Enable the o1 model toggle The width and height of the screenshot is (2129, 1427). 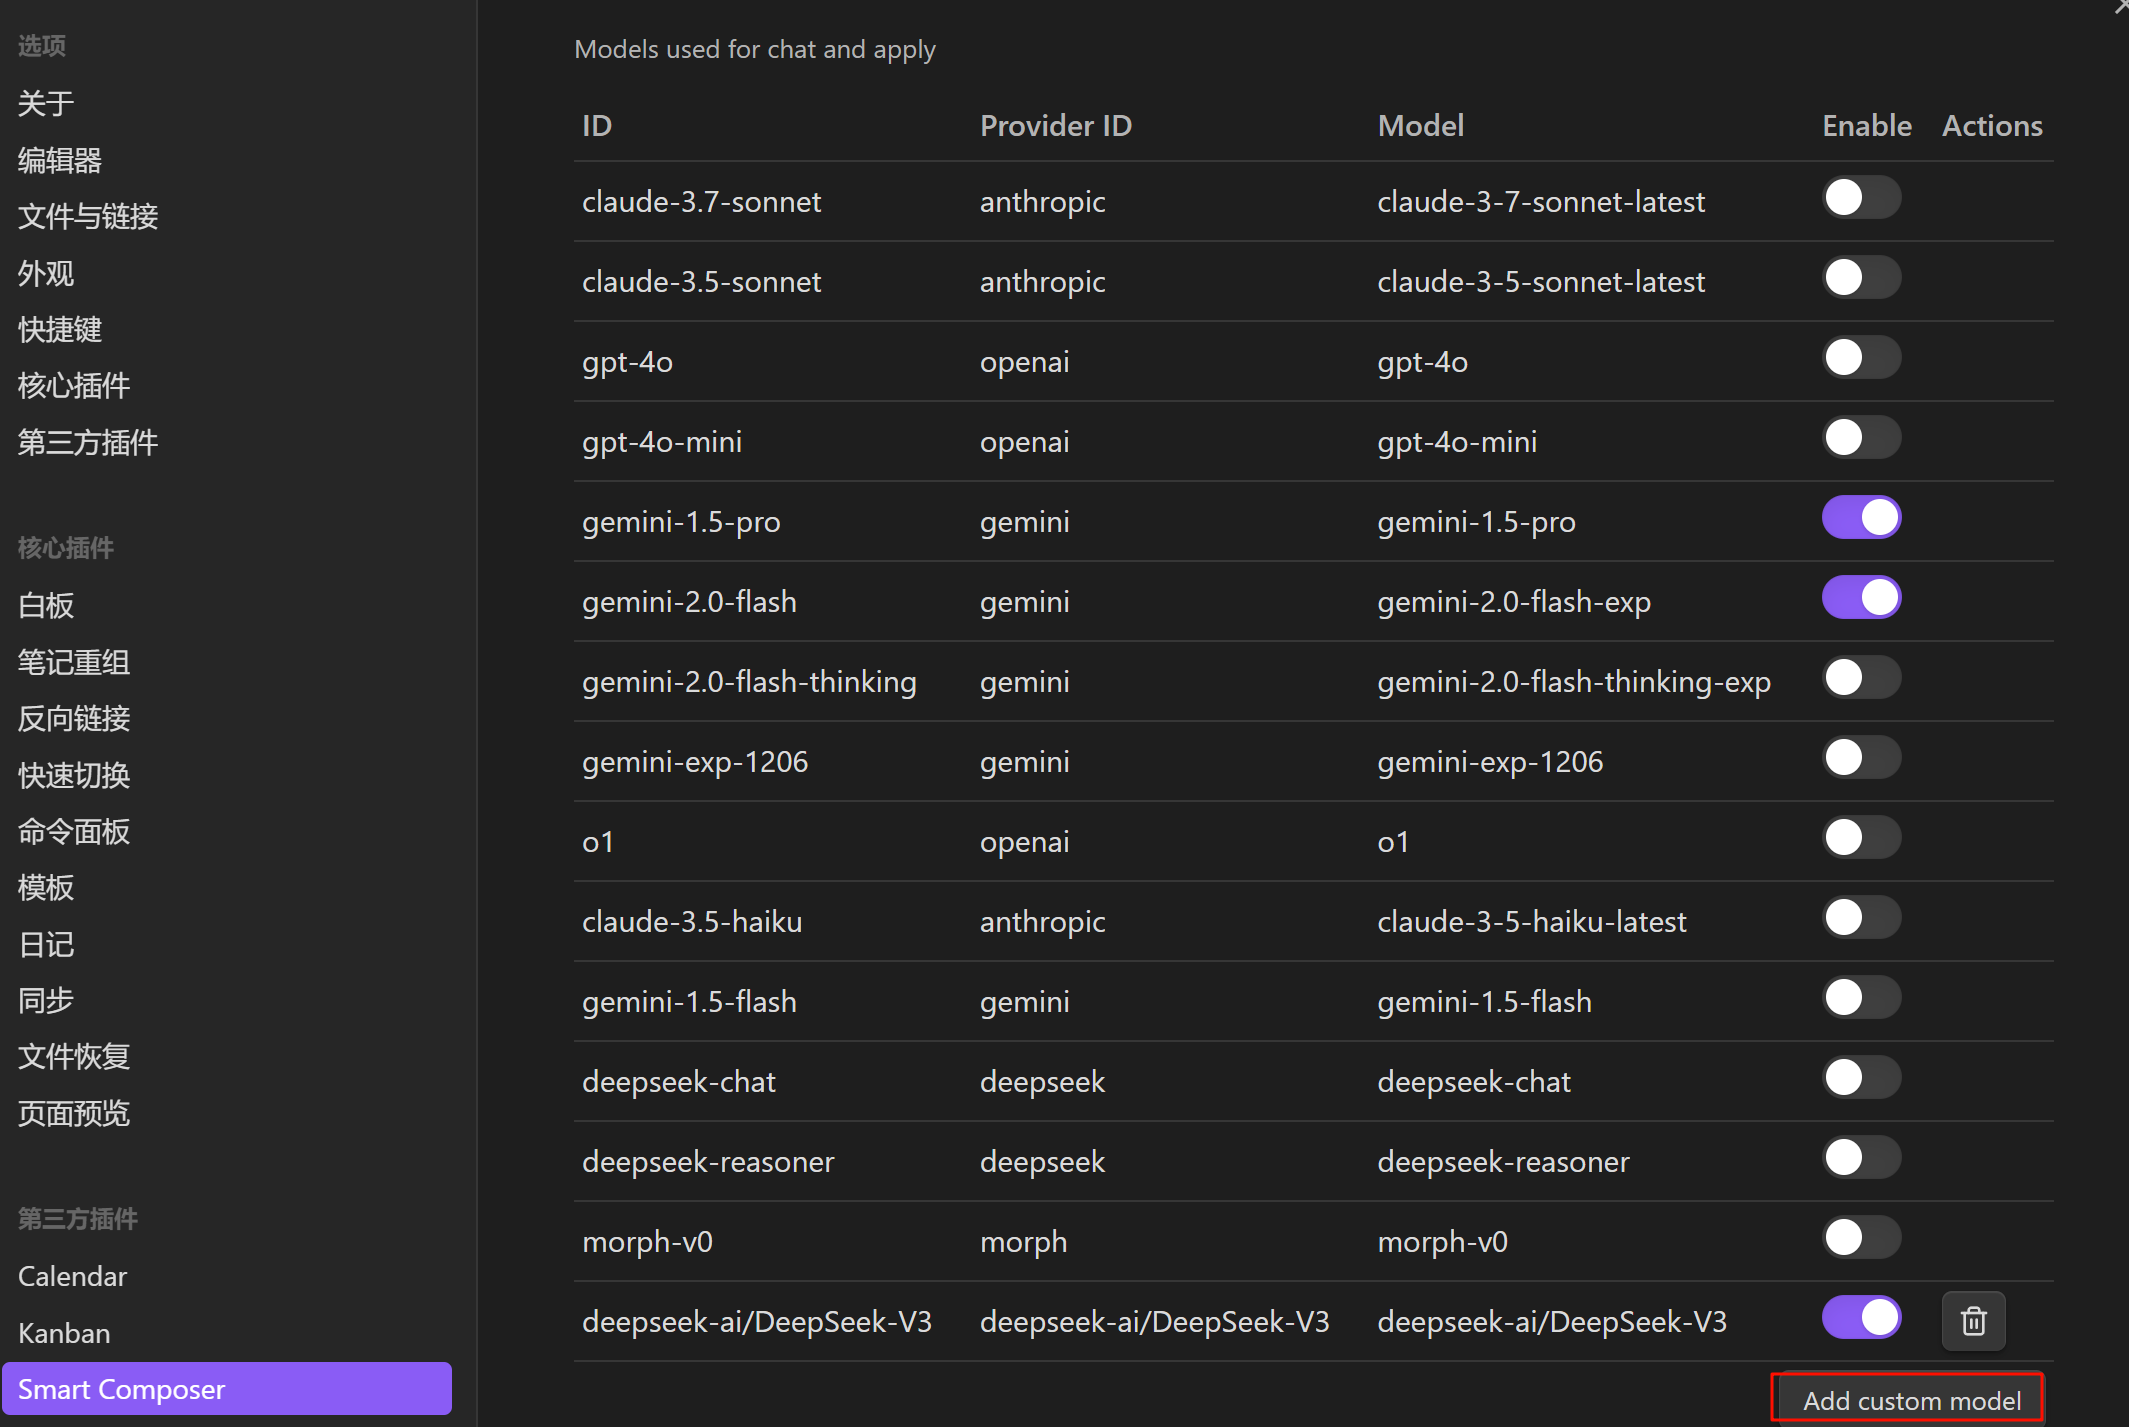click(1860, 838)
